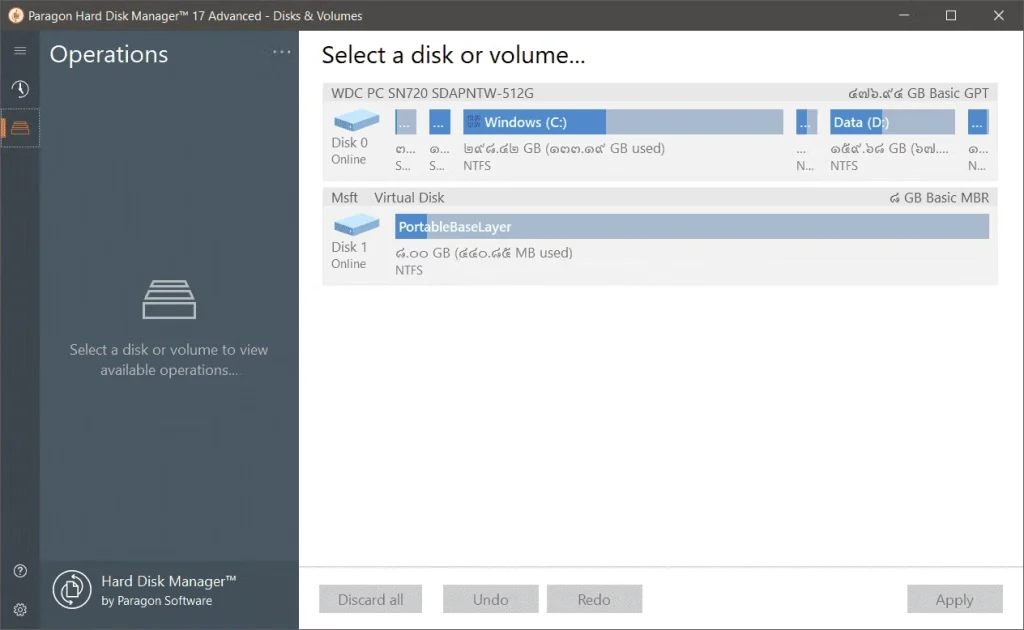This screenshot has width=1024, height=630.
Task: Click the Hard Disk Manager logo icon
Action: click(x=72, y=590)
